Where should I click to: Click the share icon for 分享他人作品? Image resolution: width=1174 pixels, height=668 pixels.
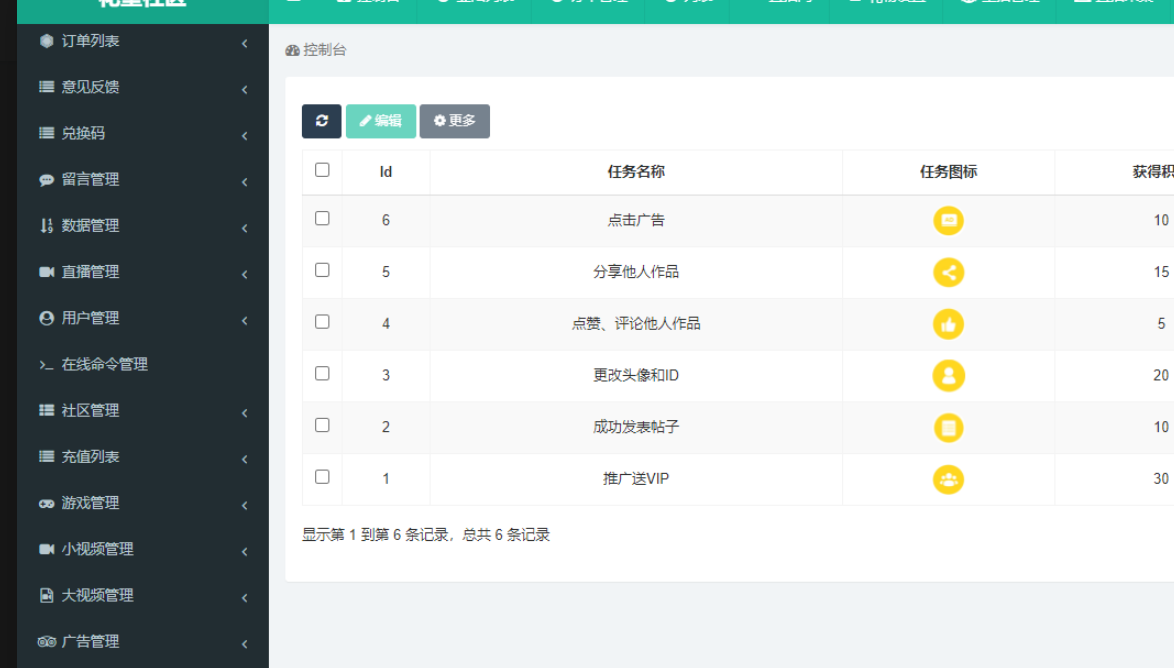948,272
